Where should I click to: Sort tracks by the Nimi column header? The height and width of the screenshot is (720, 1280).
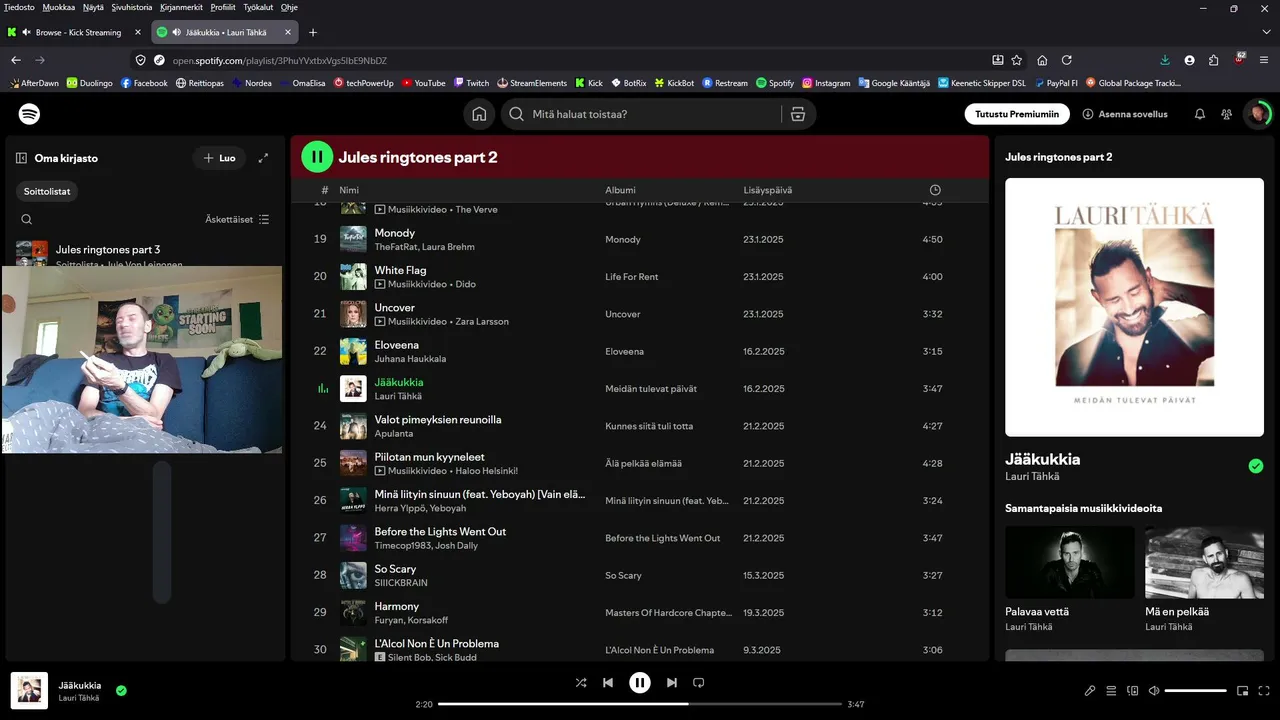(x=349, y=190)
